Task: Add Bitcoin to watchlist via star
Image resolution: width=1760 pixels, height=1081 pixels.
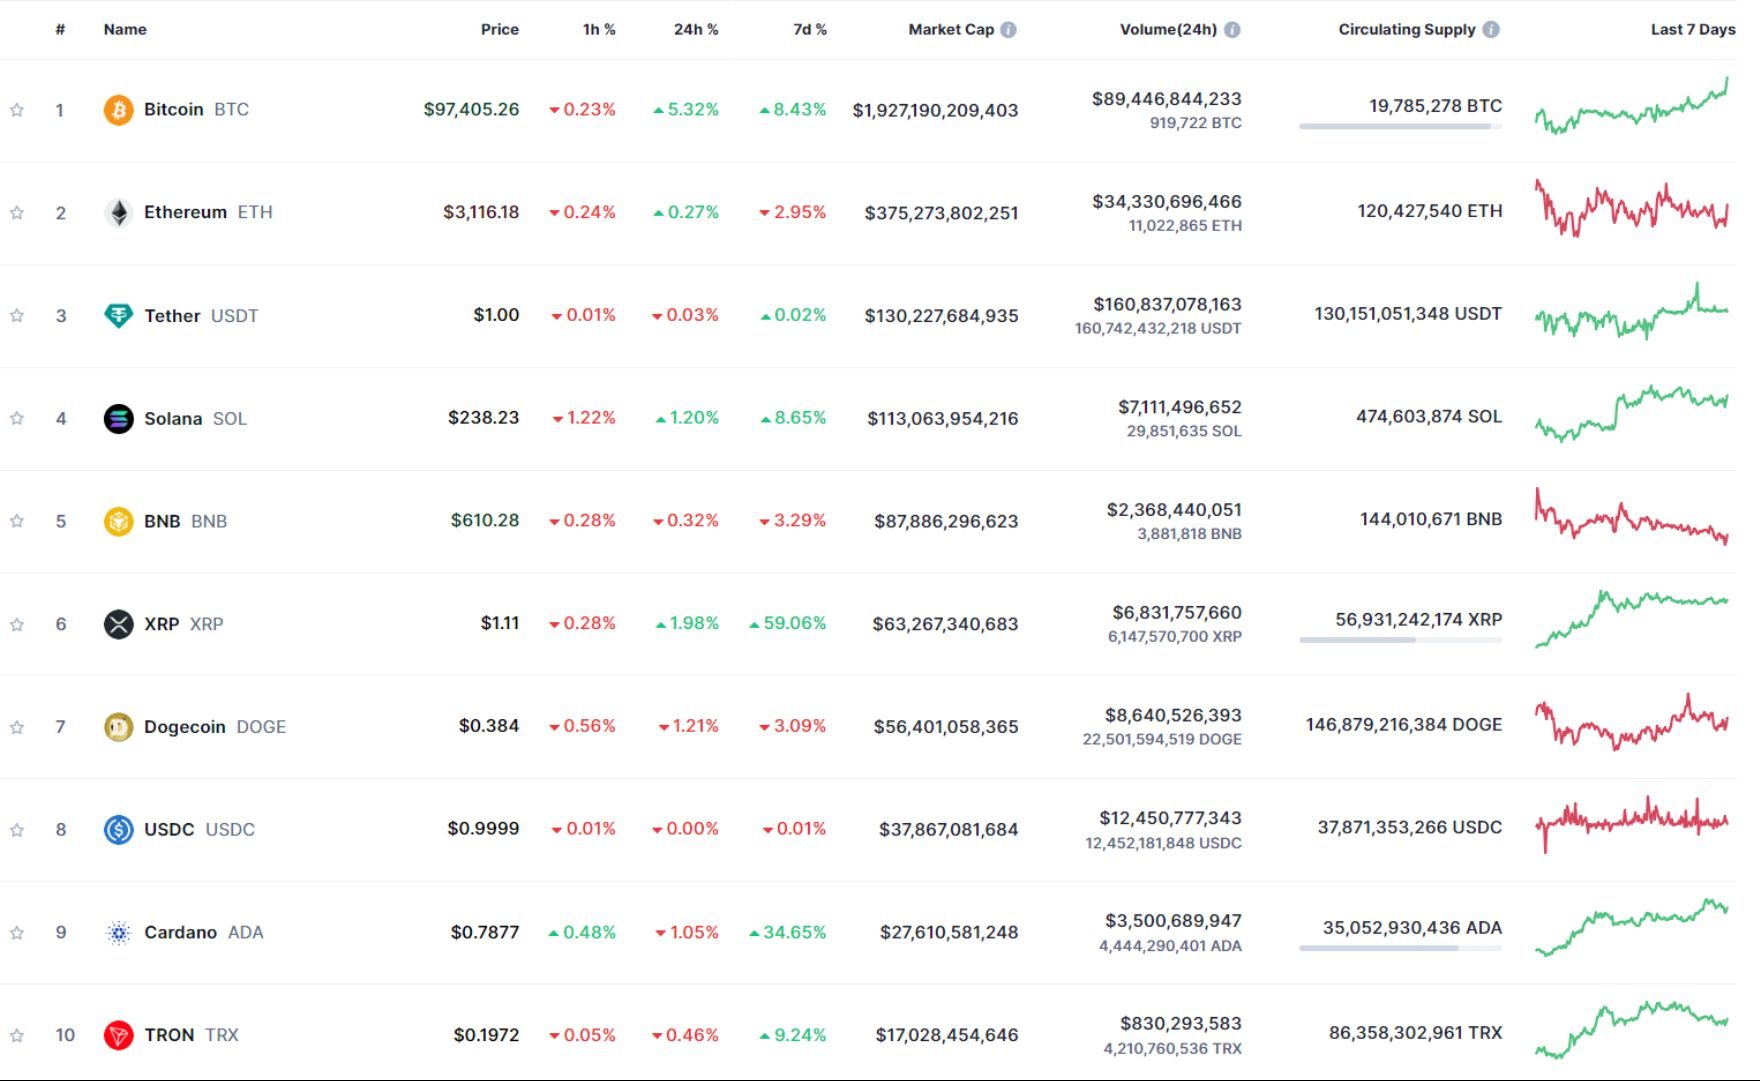Action: pos(17,110)
